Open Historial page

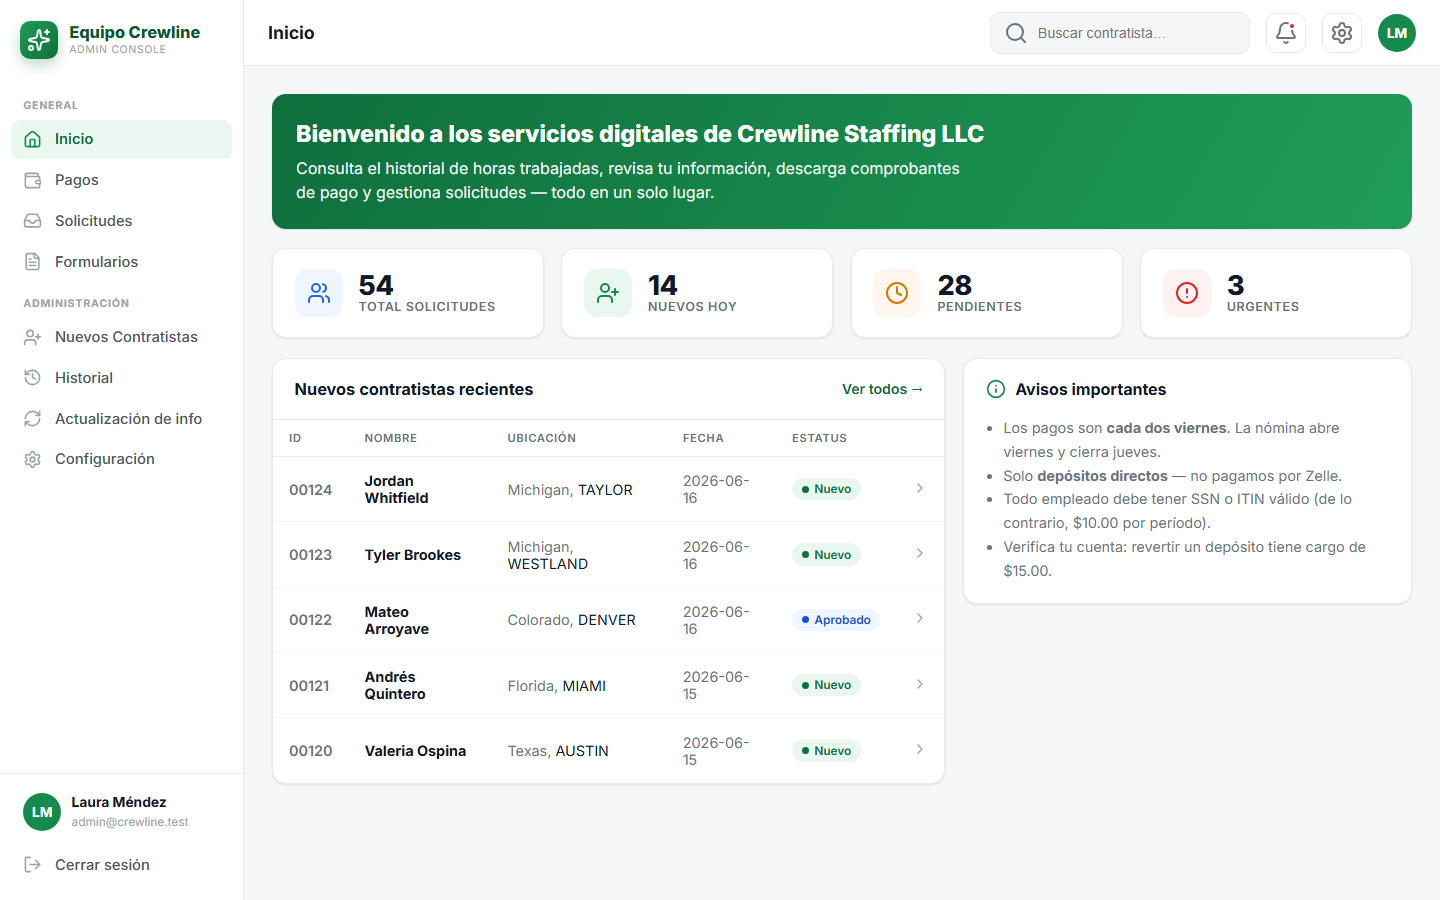pyautogui.click(x=122, y=378)
